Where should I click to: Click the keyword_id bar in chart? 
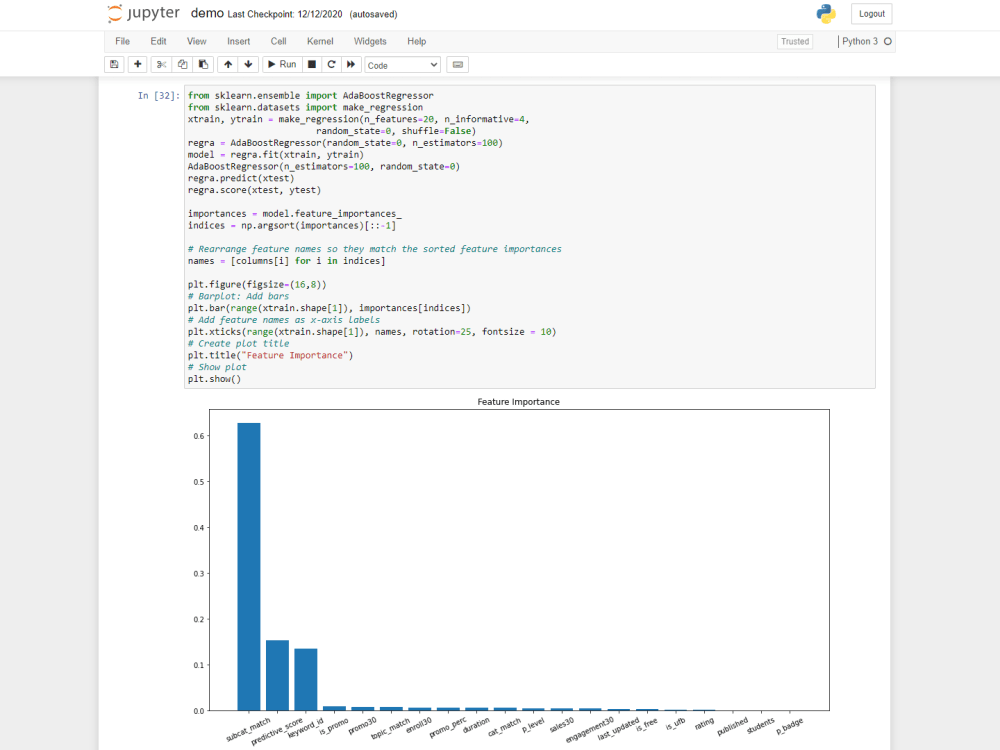306,680
